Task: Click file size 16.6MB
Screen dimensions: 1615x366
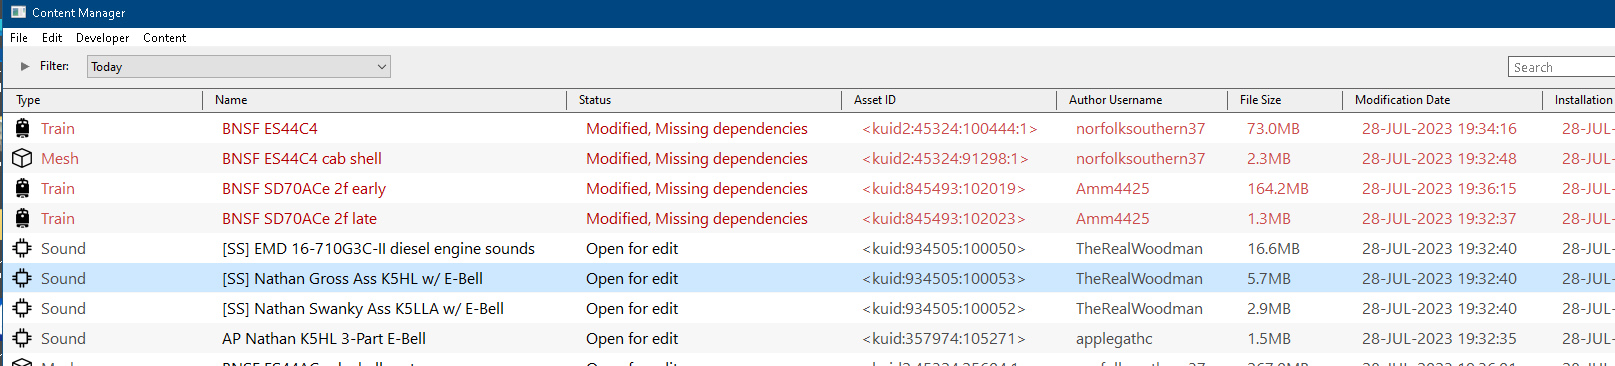Action: 1273,248
